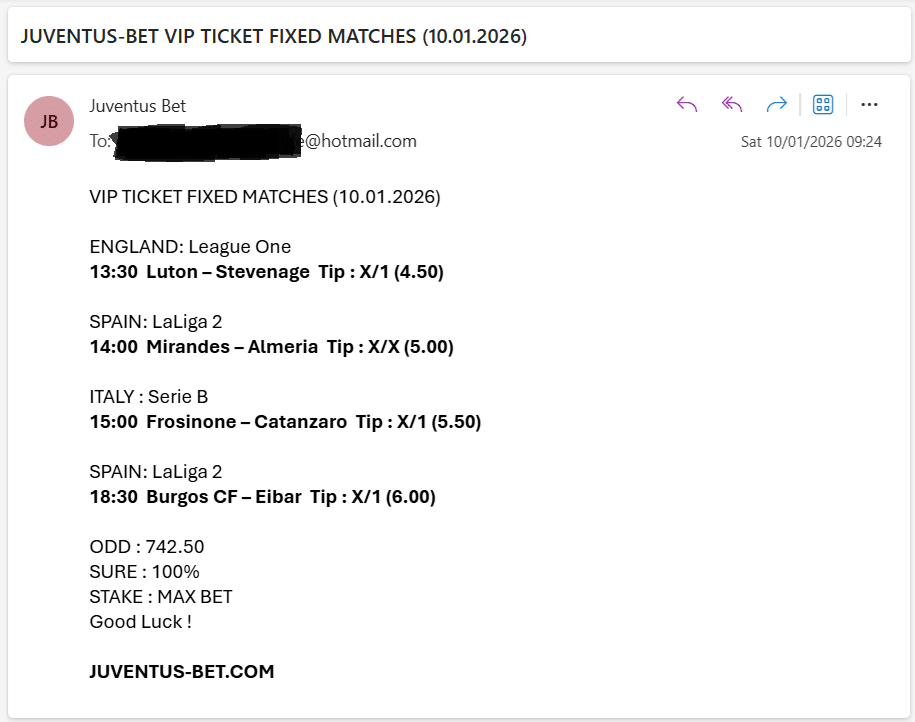Image resolution: width=915 pixels, height=722 pixels.
Task: Click the Reply All icon
Action: tap(731, 103)
